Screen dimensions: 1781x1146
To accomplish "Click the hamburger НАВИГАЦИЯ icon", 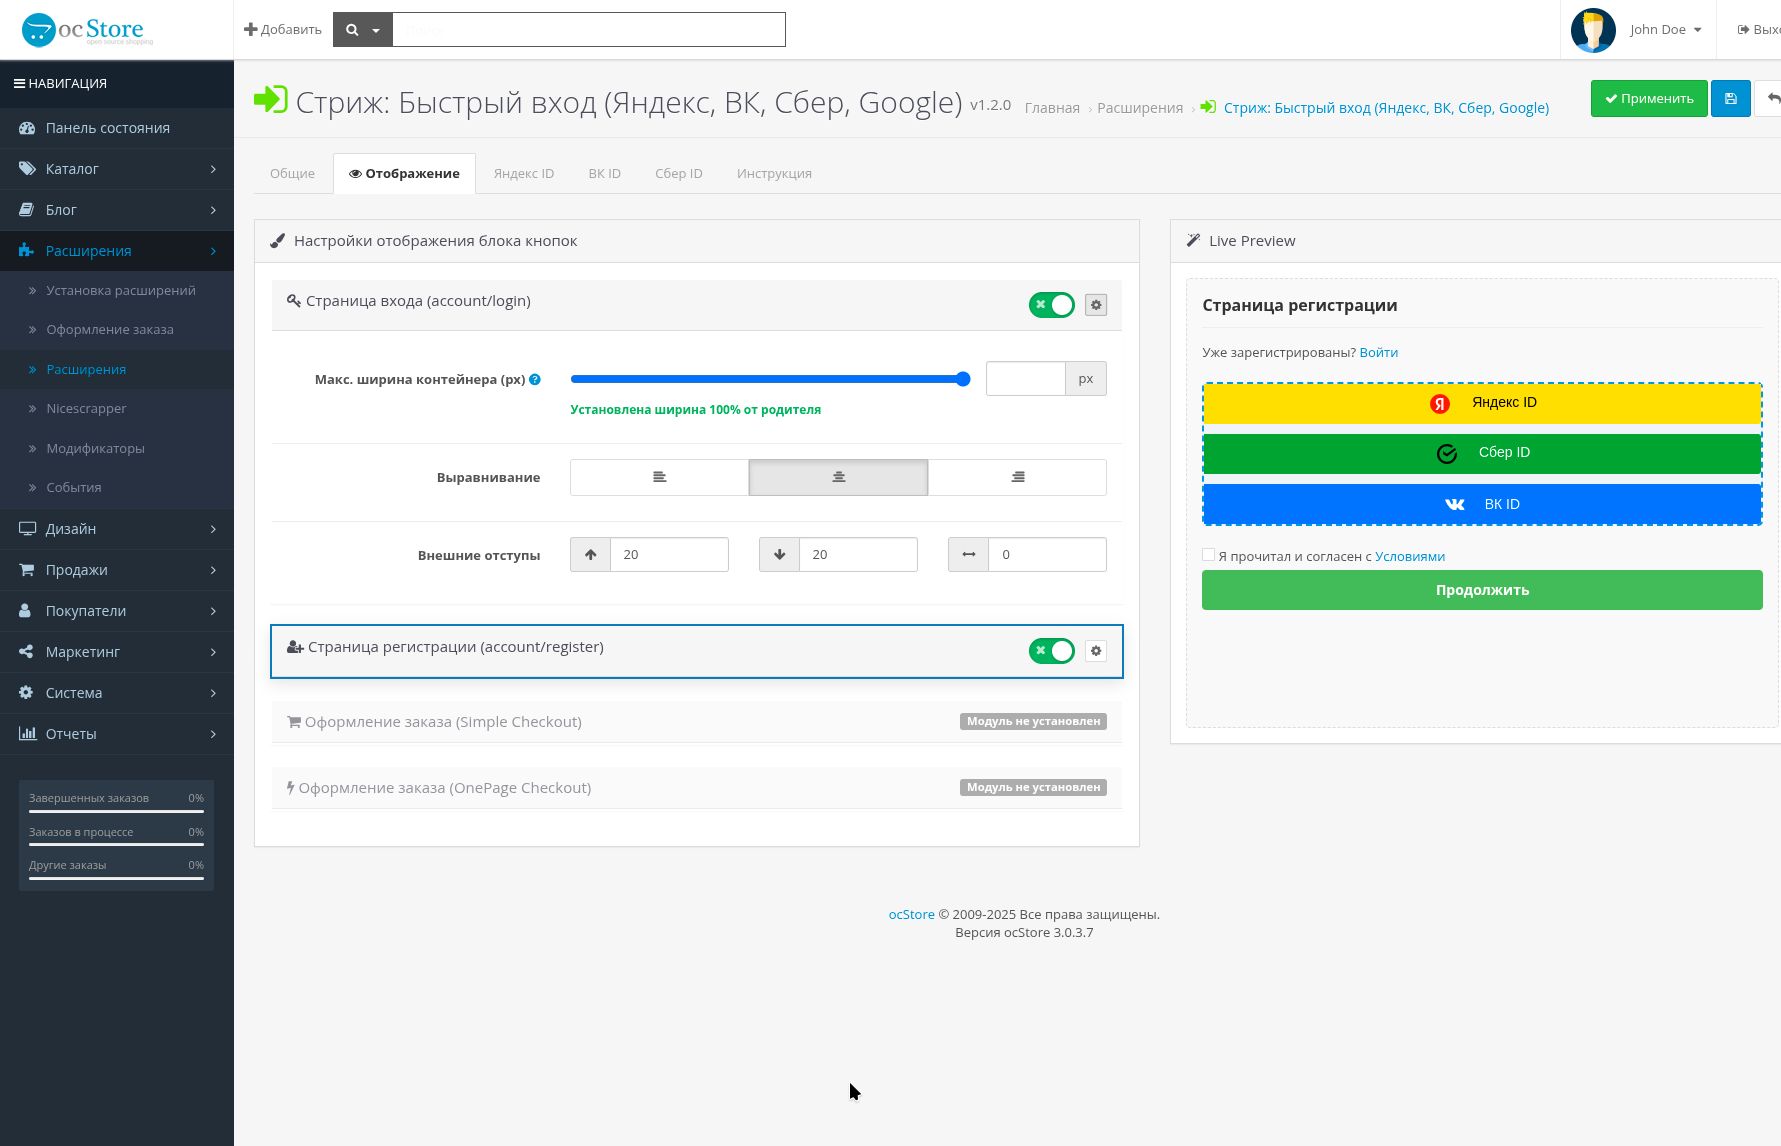I will [x=19, y=83].
